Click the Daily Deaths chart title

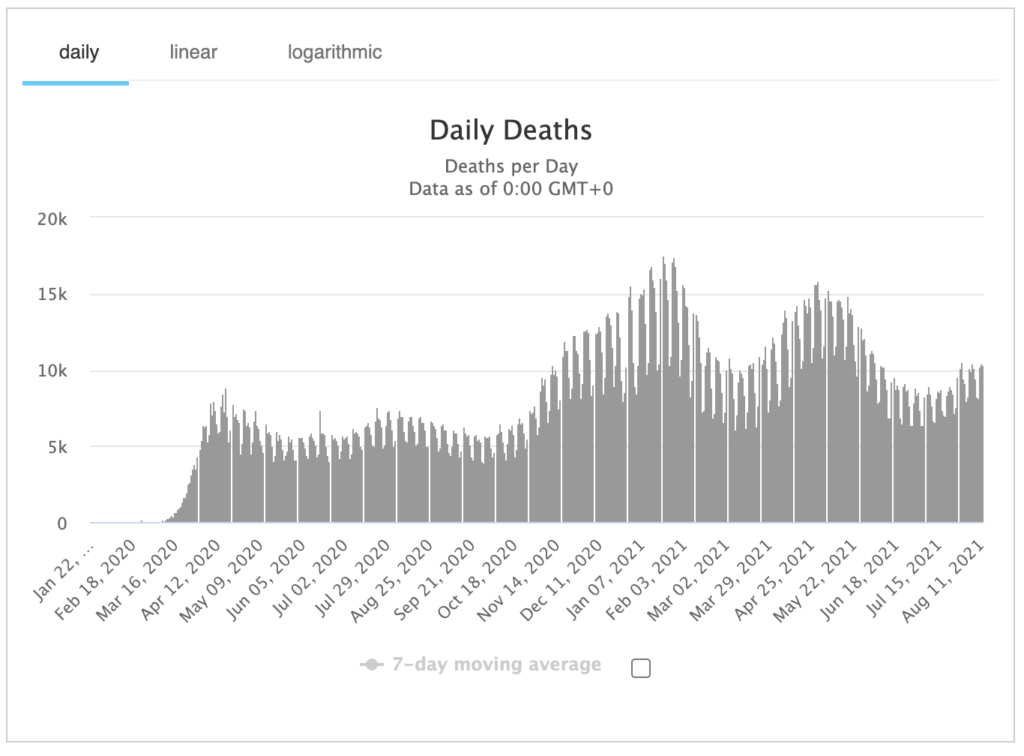click(x=511, y=130)
